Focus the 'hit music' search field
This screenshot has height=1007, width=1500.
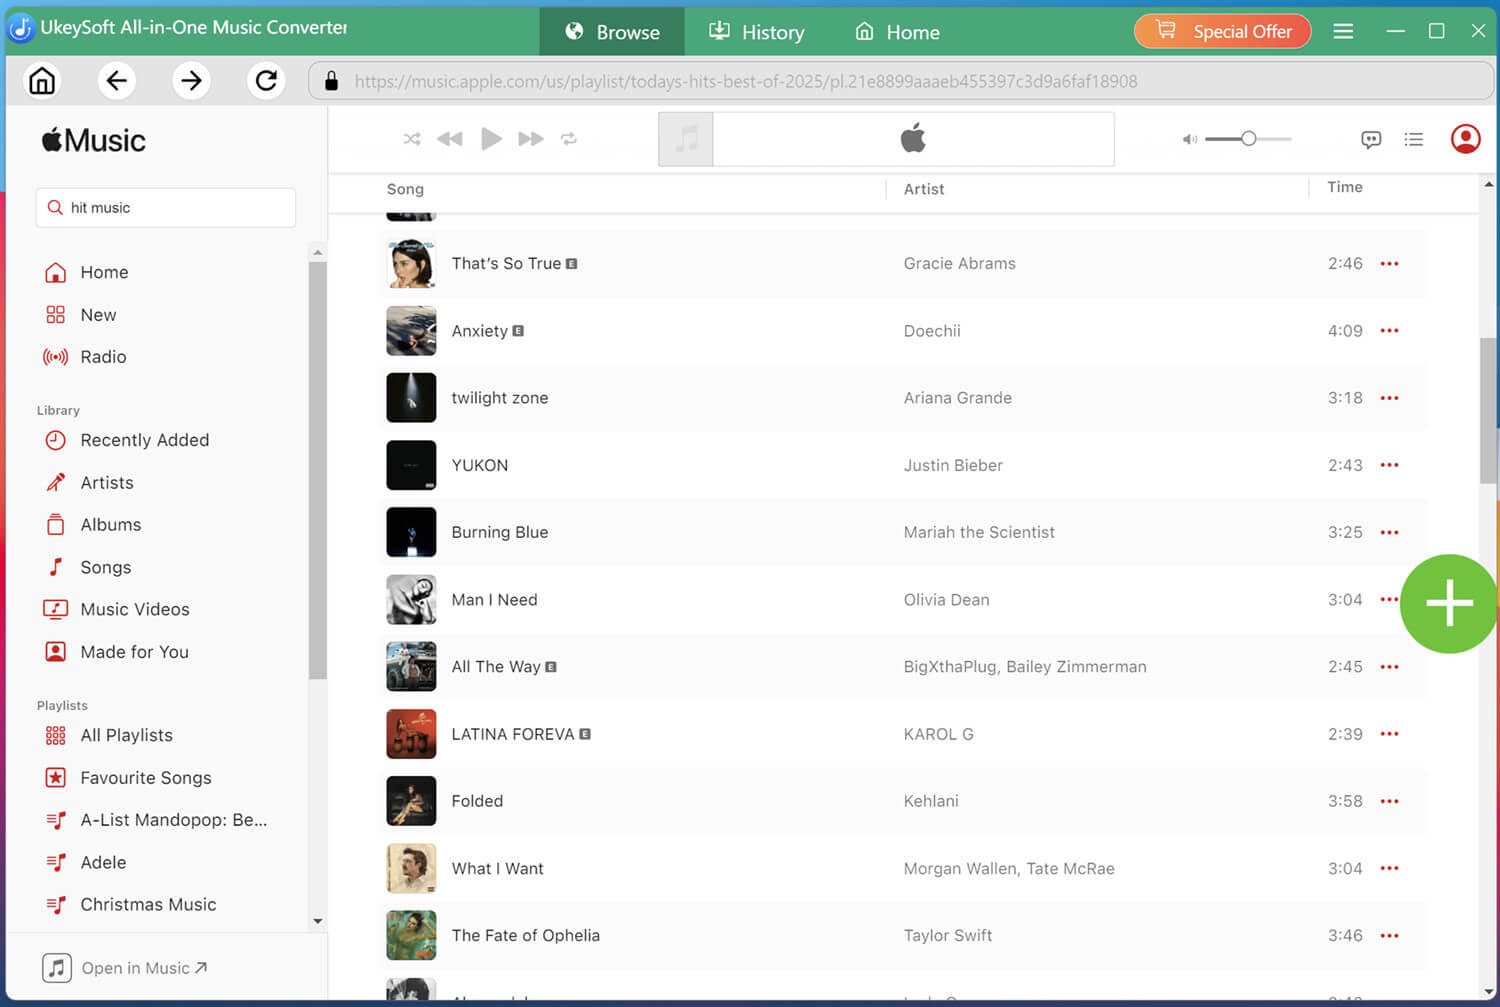coord(166,208)
